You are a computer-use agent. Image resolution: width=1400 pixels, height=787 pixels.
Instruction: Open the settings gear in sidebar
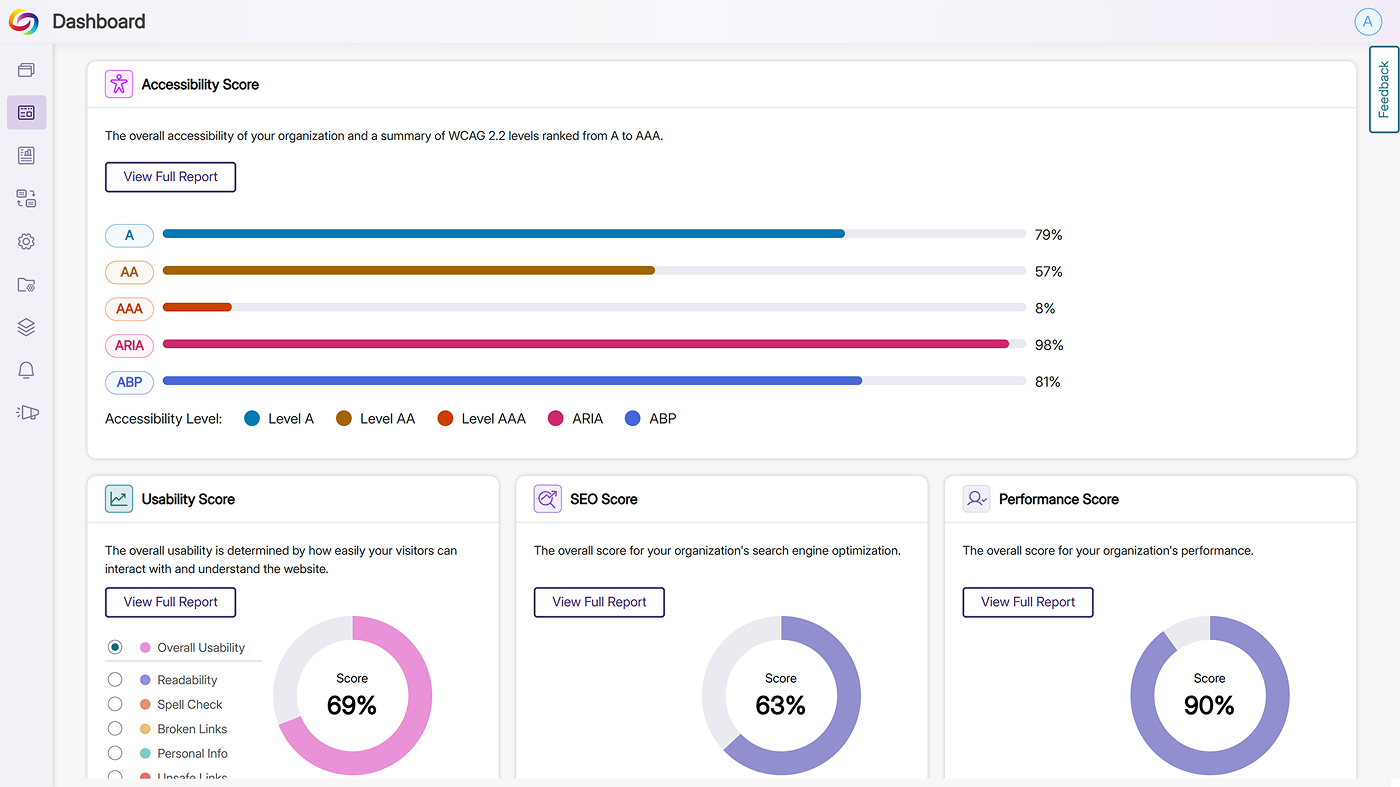pyautogui.click(x=26, y=241)
